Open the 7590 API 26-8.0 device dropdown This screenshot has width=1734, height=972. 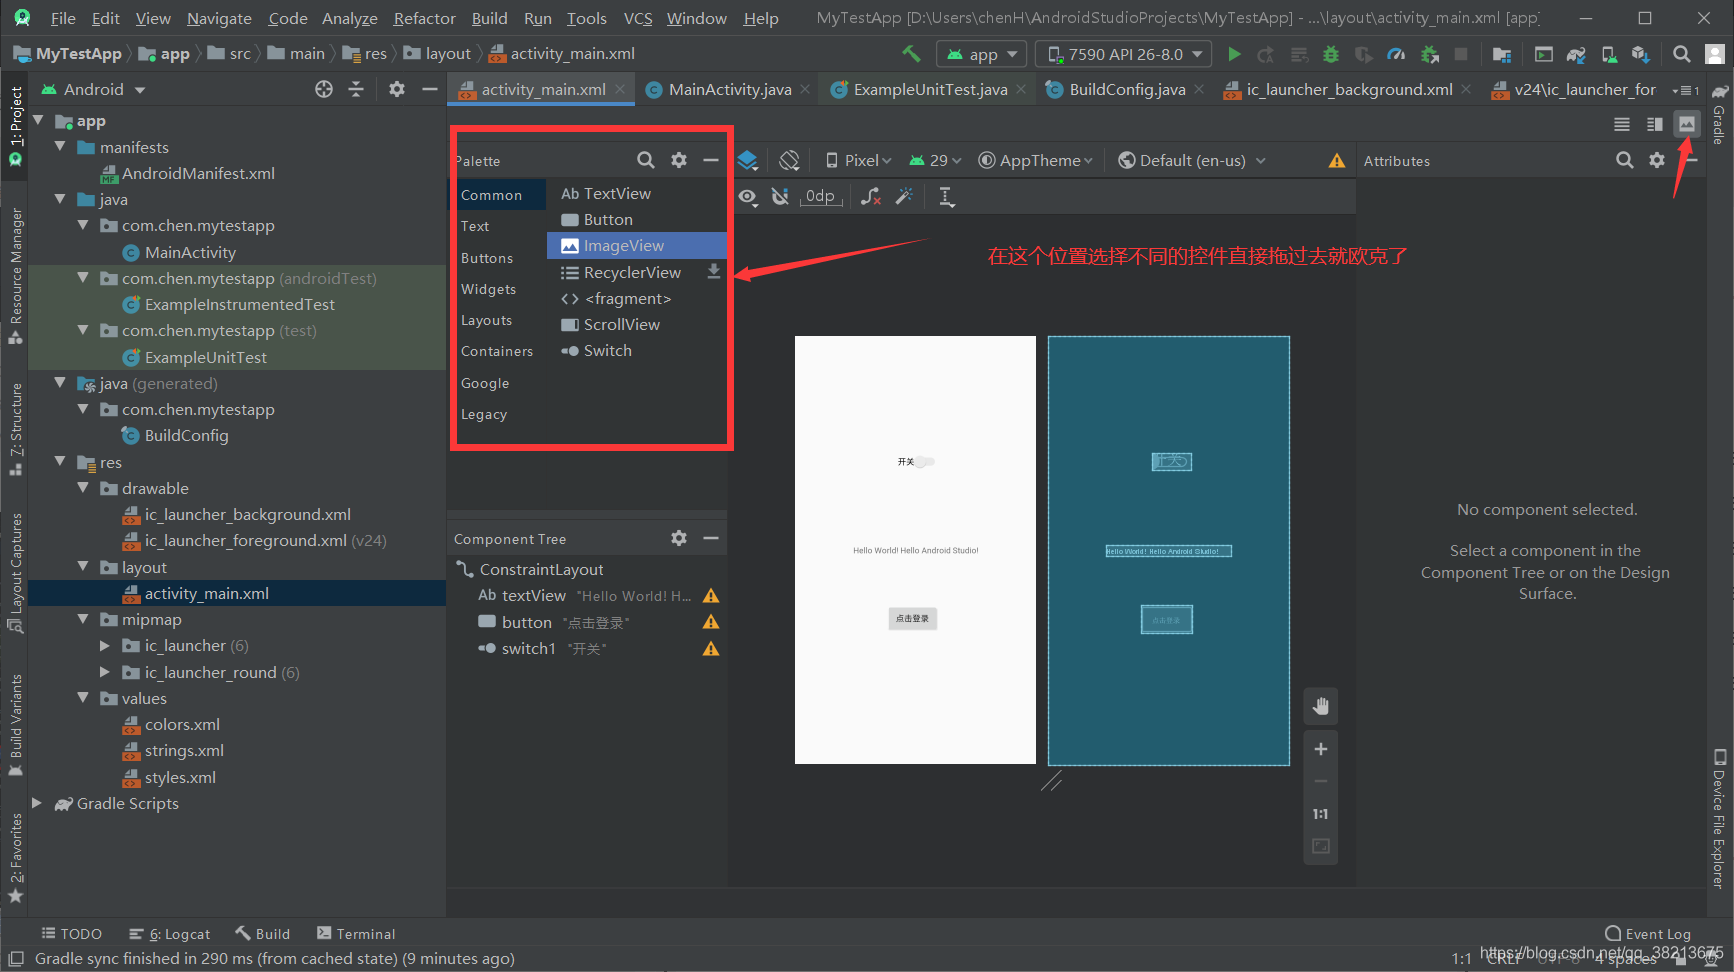click(x=1123, y=54)
